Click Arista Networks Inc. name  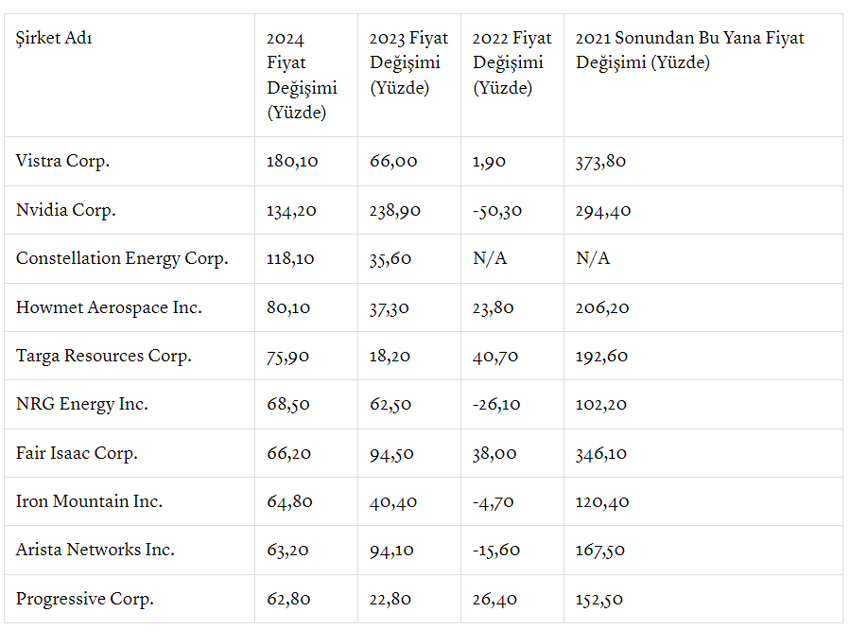click(95, 550)
